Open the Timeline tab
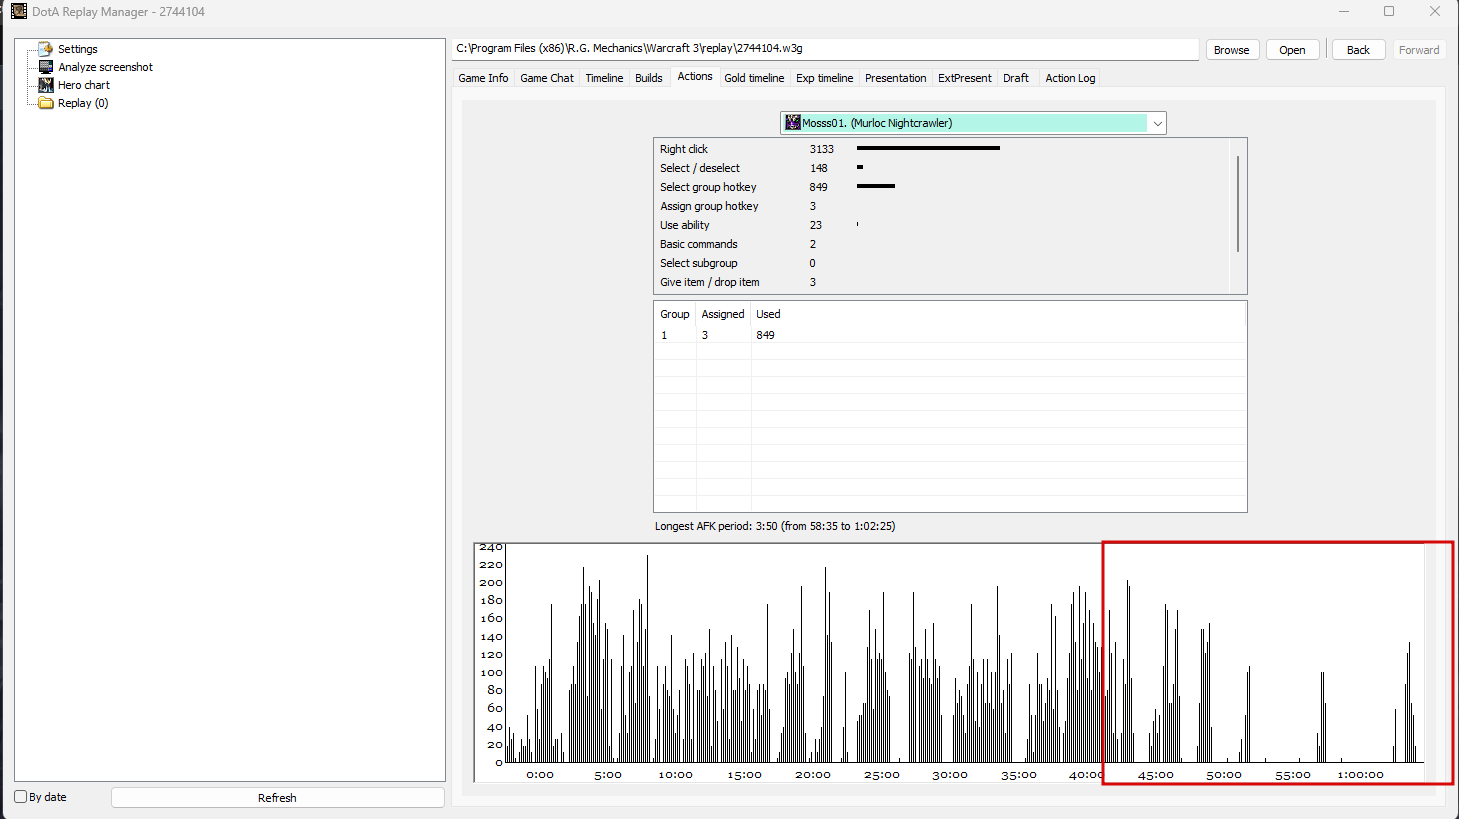 pos(604,78)
